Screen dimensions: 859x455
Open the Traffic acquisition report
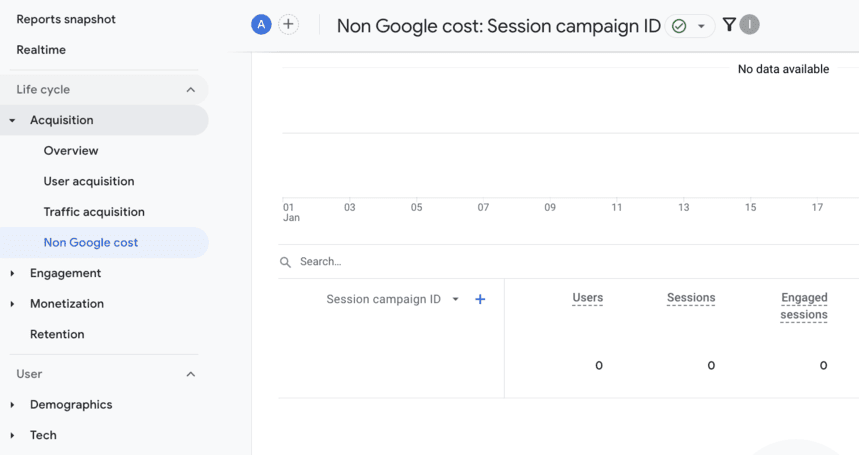(x=94, y=212)
